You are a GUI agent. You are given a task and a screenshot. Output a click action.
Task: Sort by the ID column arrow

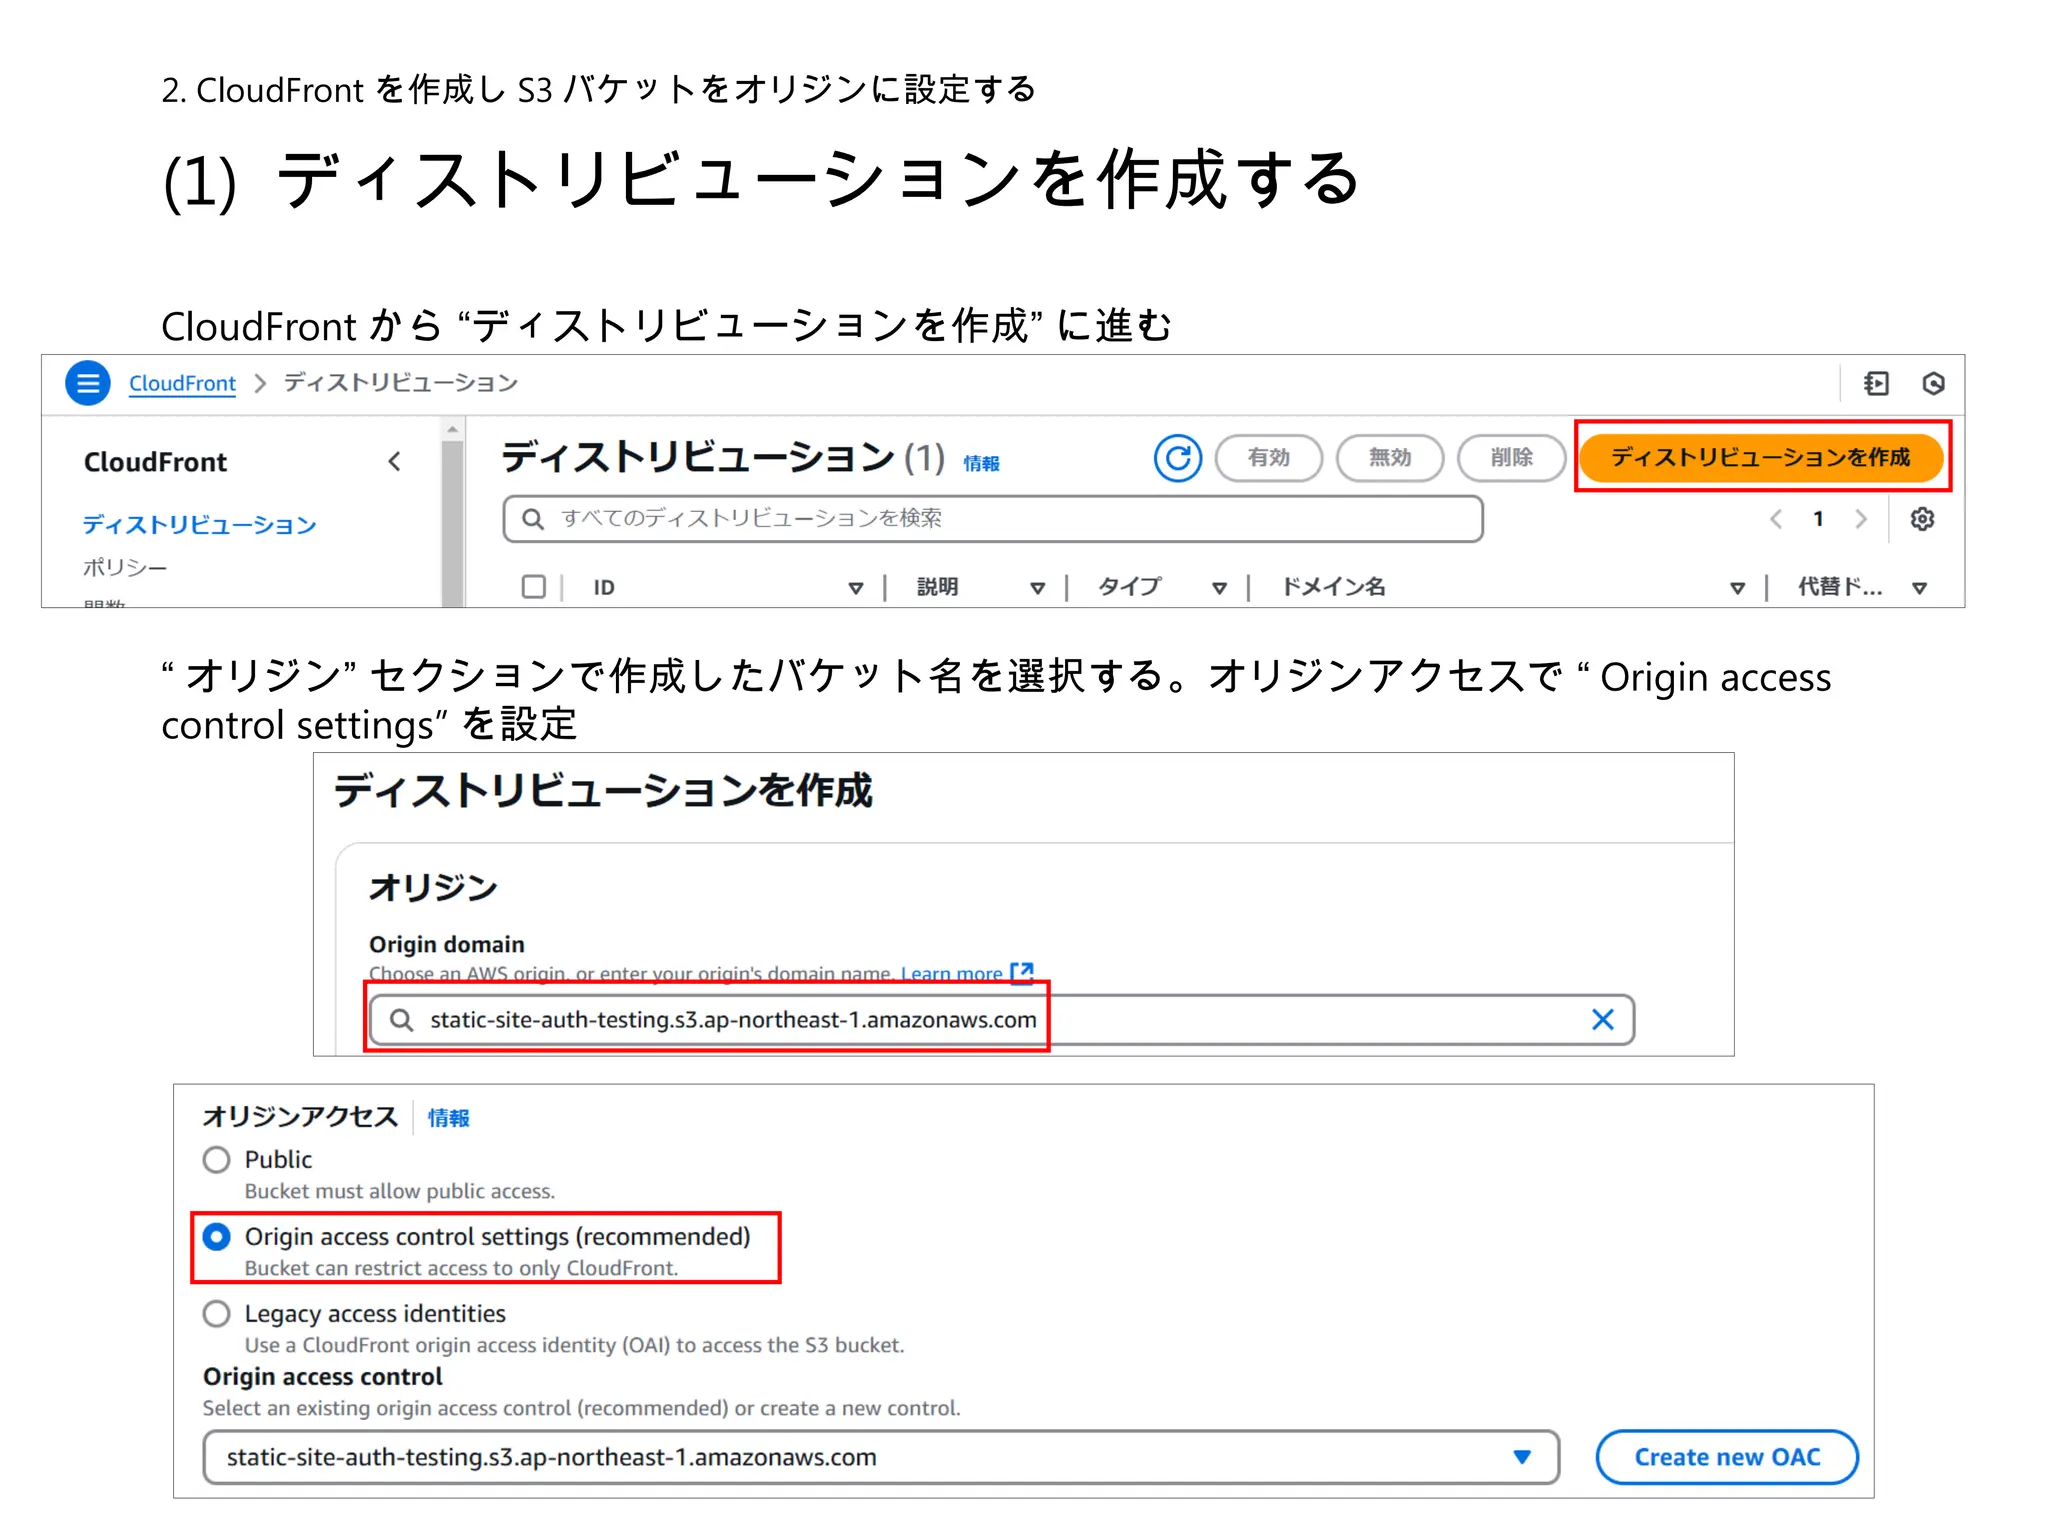click(x=855, y=588)
